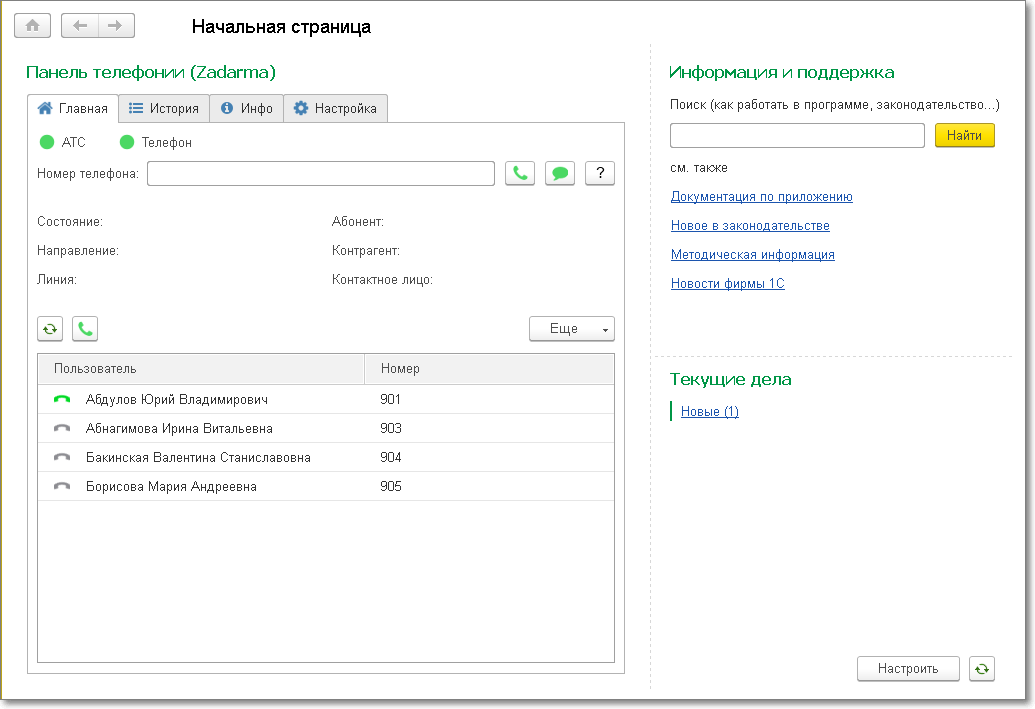Select Борисова Мария Андреевна row
Screen dimensions: 1035x709
(x=171, y=487)
